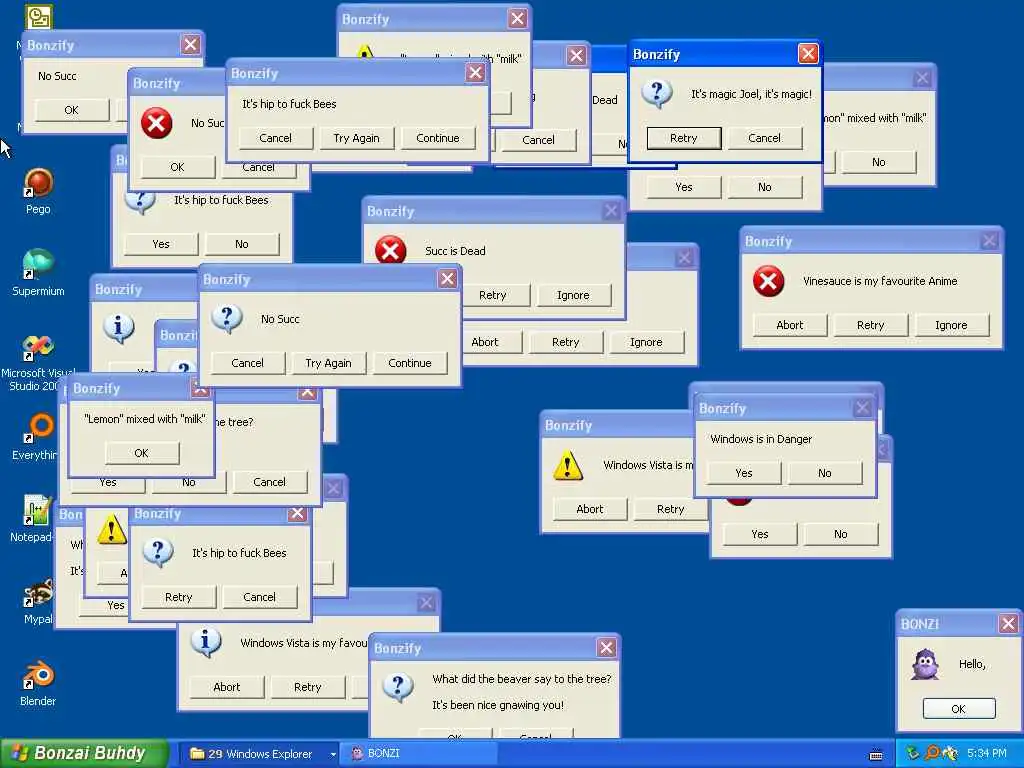Click Cancel beside Retry in Bees question dialog

point(259,596)
